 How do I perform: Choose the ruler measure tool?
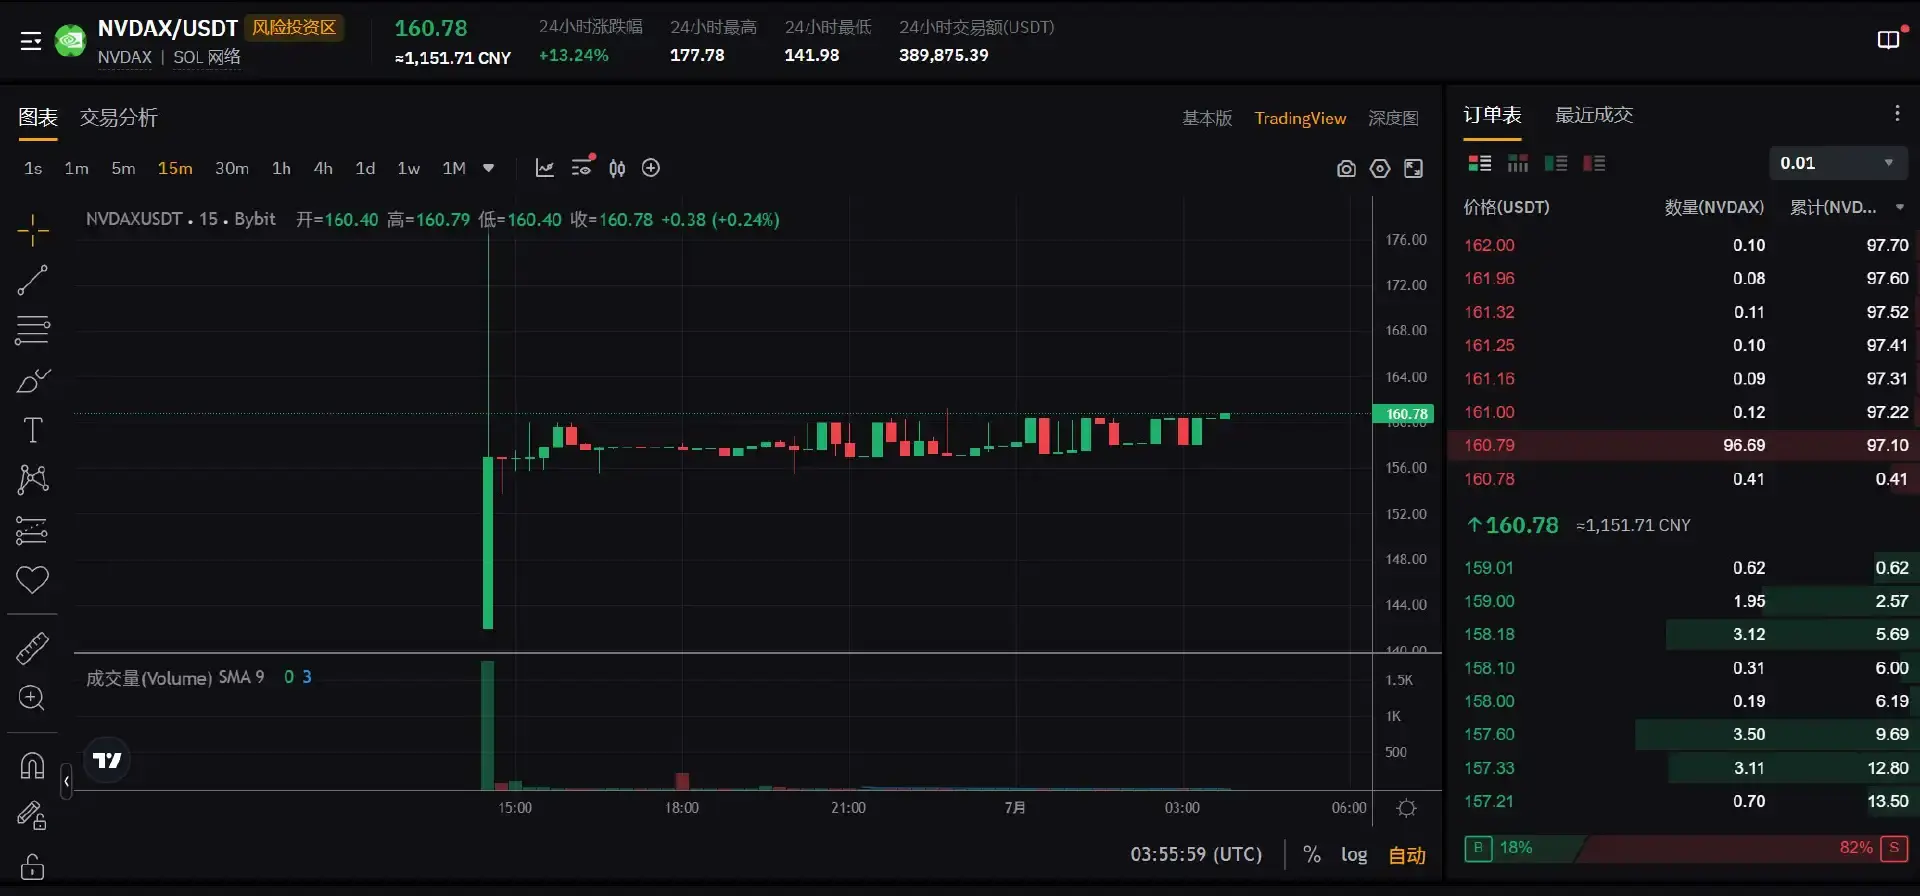(32, 648)
